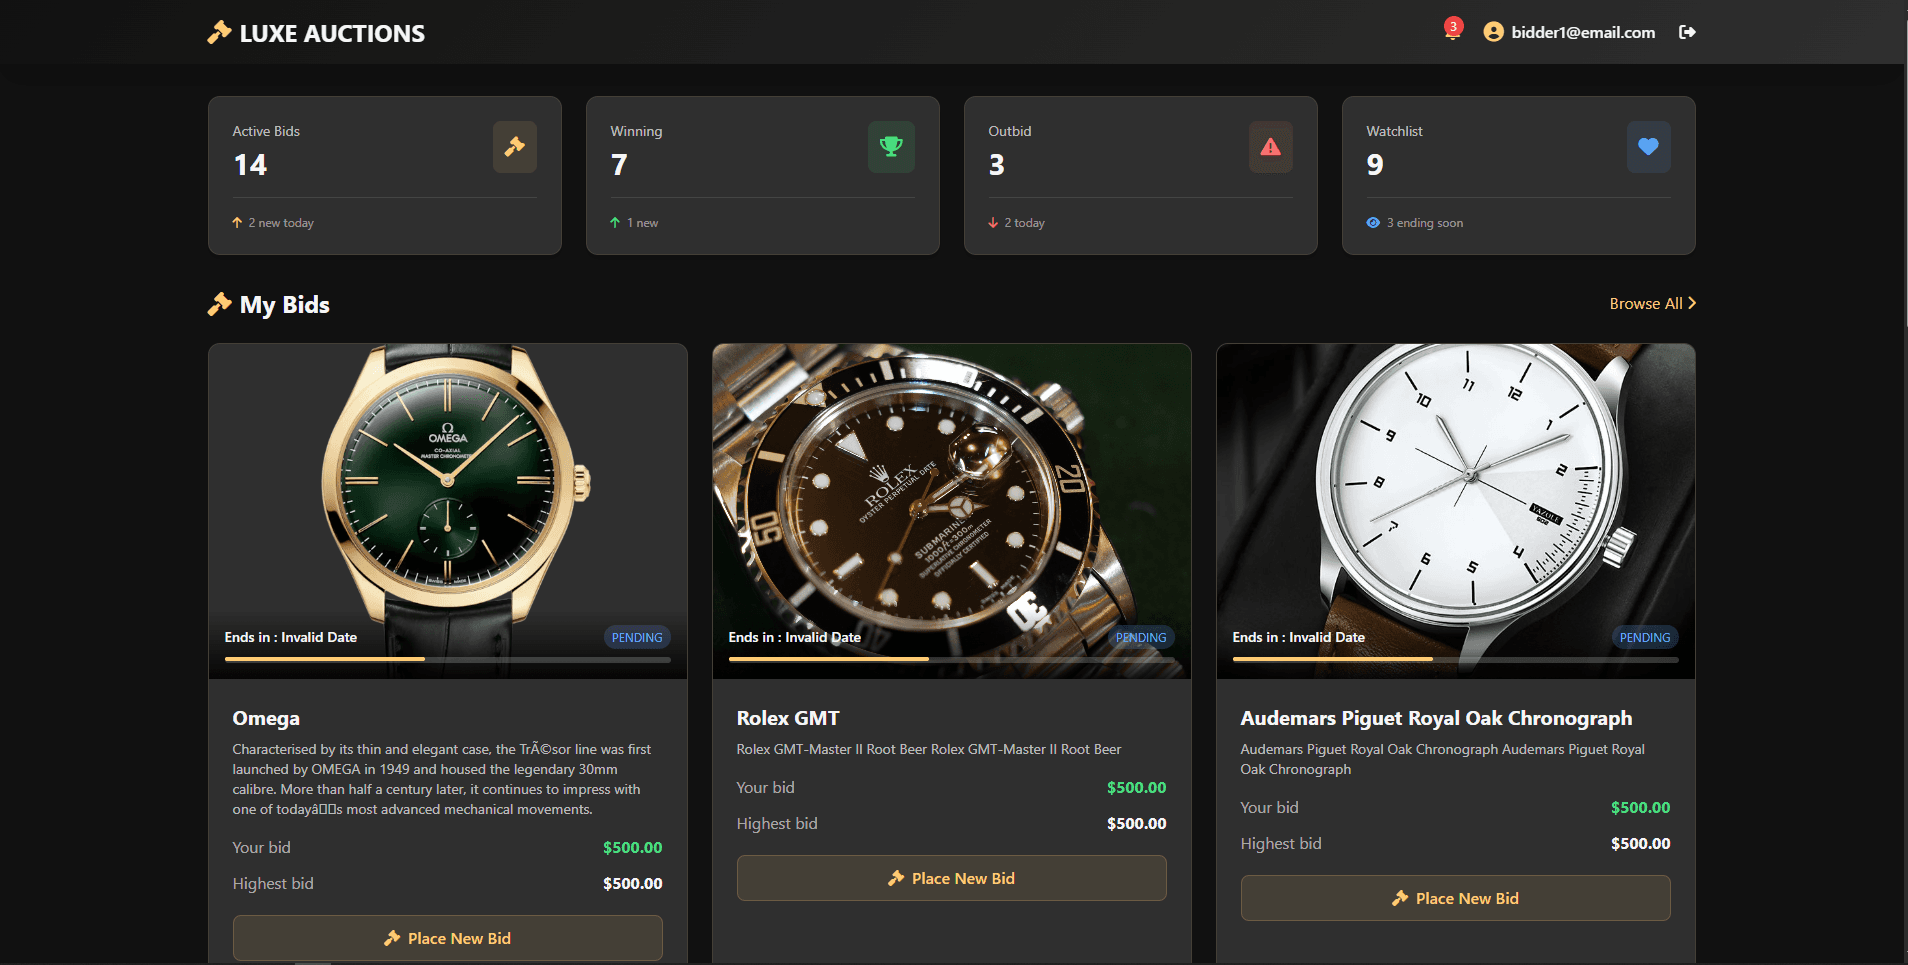Click the warning triangle icon in Outbid card
1908x965 pixels.
pos(1270,147)
